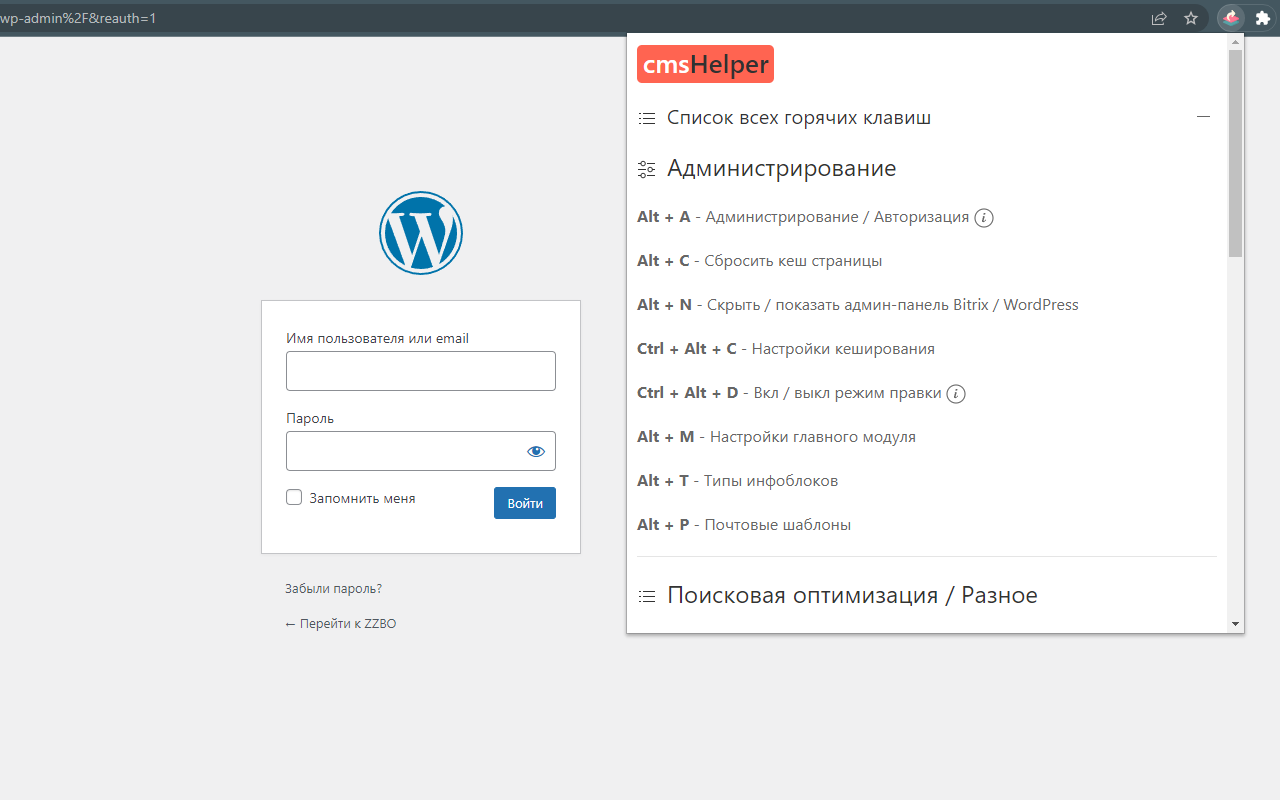Click the Alt + T Типы инфоблоков entry
The height and width of the screenshot is (800, 1280).
point(737,481)
